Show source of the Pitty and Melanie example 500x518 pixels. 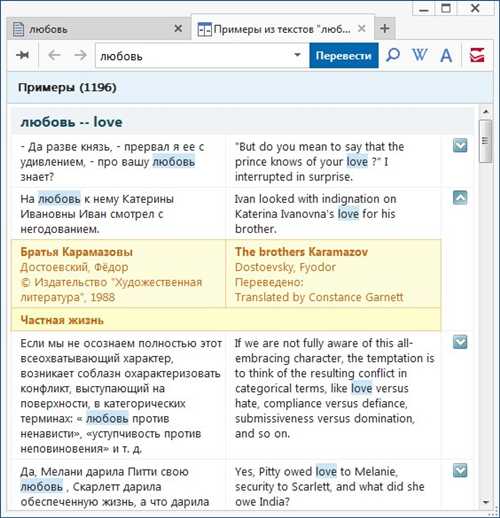(x=460, y=470)
